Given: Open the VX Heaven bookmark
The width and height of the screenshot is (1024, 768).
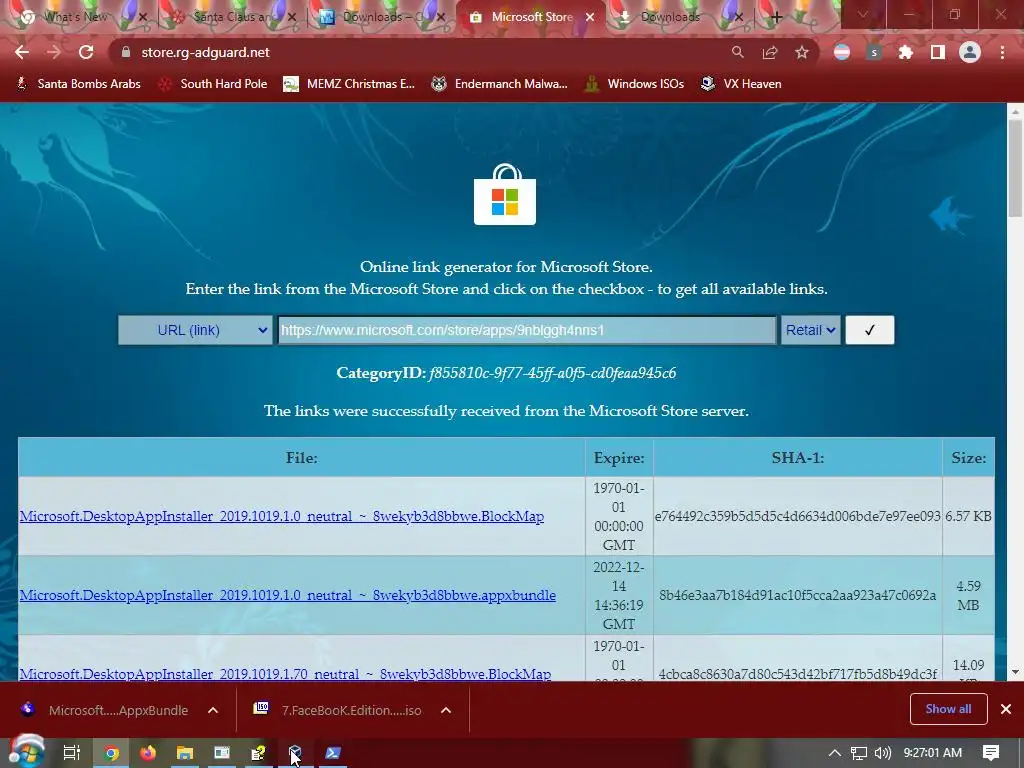Looking at the screenshot, I should tap(741, 84).
